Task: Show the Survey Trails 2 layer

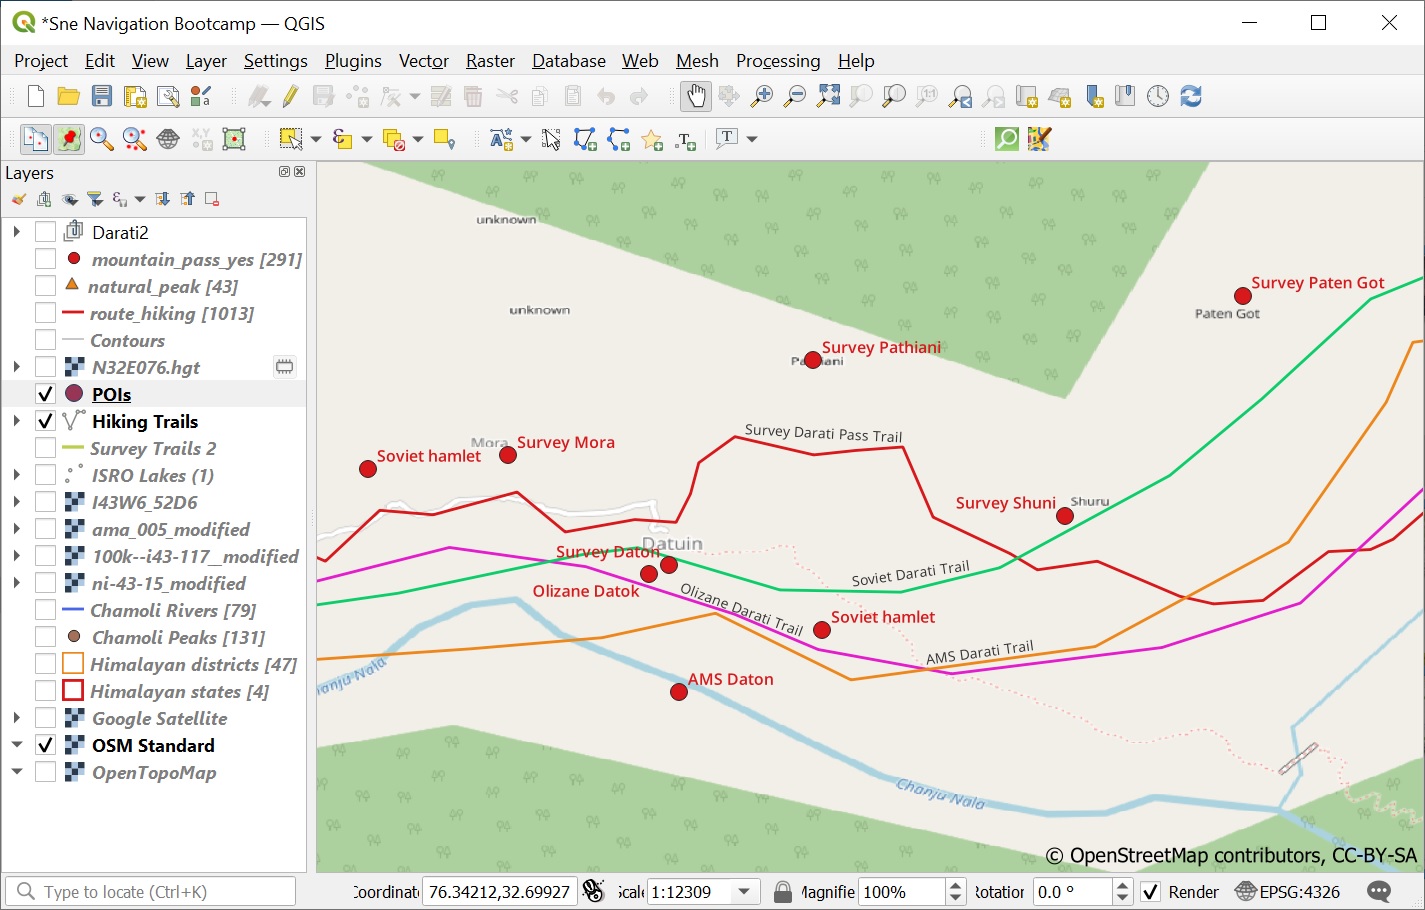Action: [x=45, y=448]
